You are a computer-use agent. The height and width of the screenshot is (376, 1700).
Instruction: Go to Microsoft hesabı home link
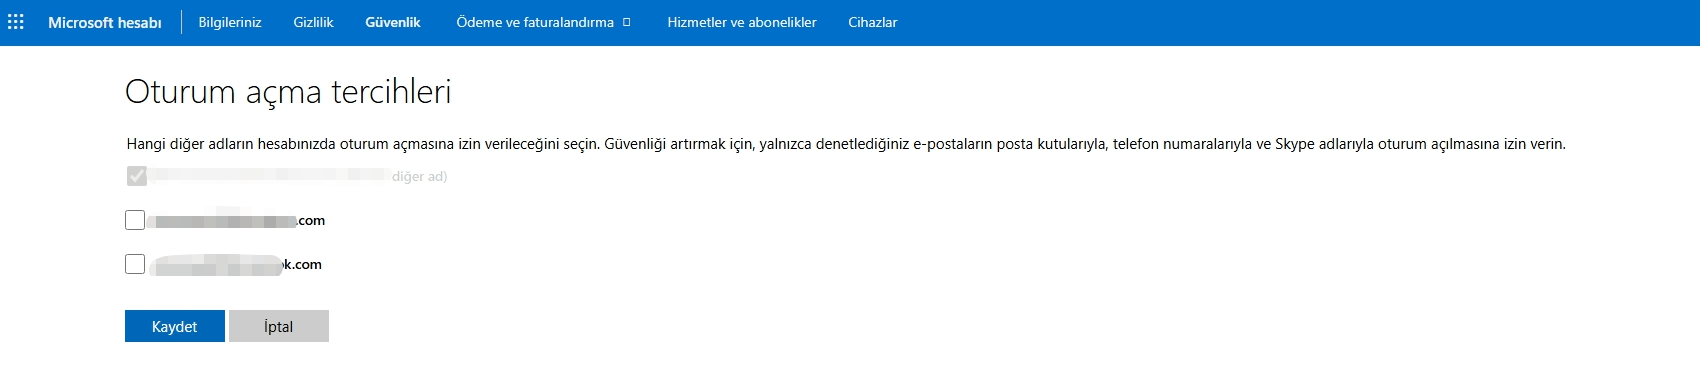105,22
